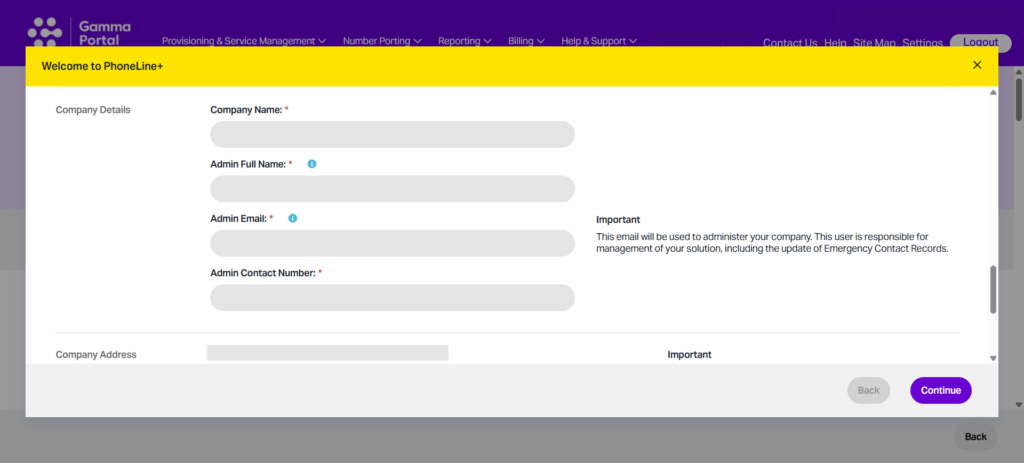The width and height of the screenshot is (1024, 463).
Task: Click the Help link in header
Action: tap(835, 42)
